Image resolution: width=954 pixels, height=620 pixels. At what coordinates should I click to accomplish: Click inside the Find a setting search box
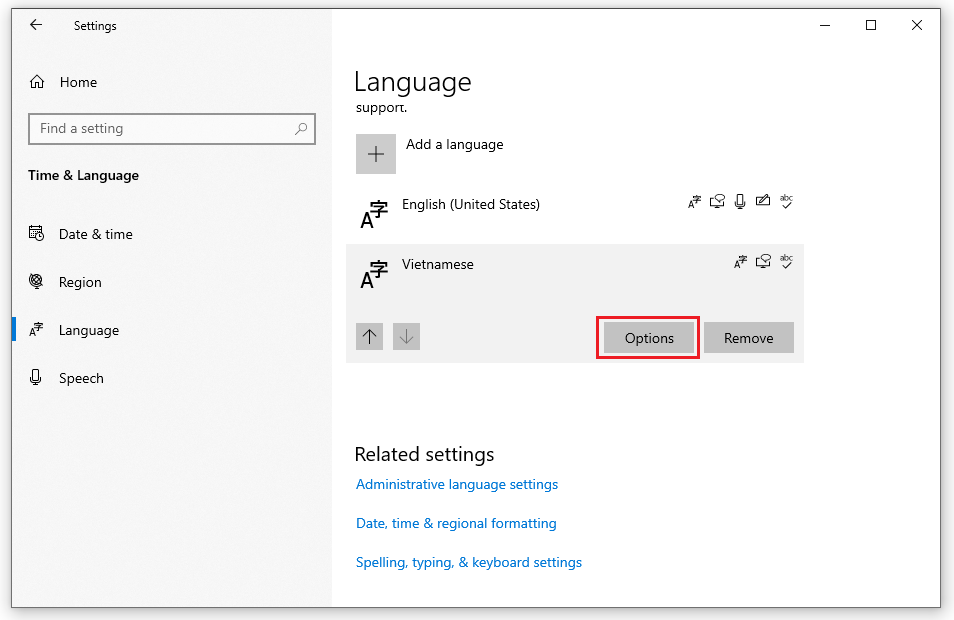coord(171,129)
